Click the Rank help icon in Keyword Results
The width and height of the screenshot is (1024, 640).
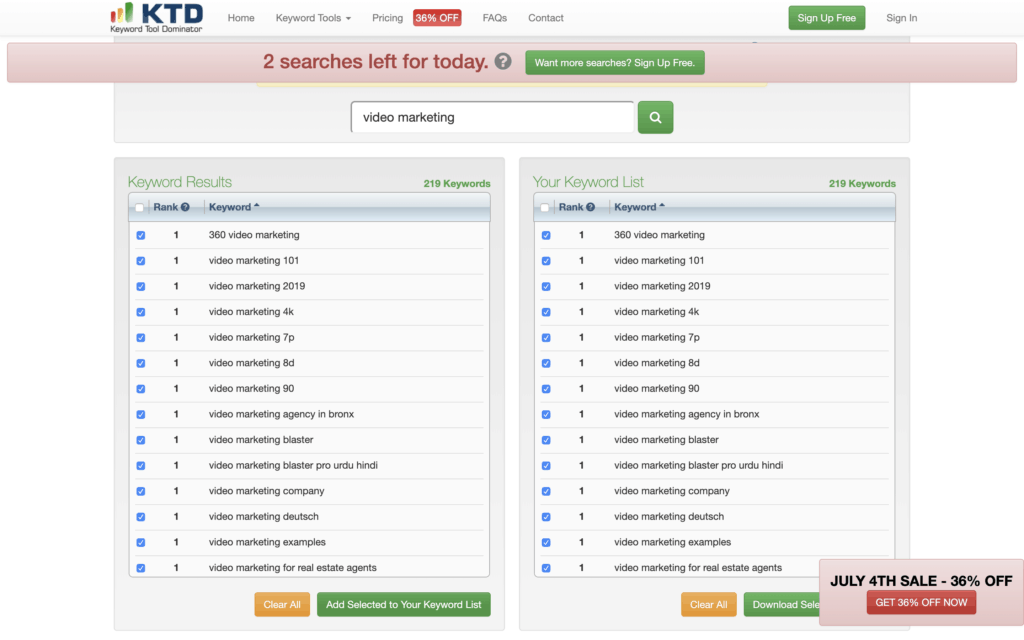(x=185, y=207)
